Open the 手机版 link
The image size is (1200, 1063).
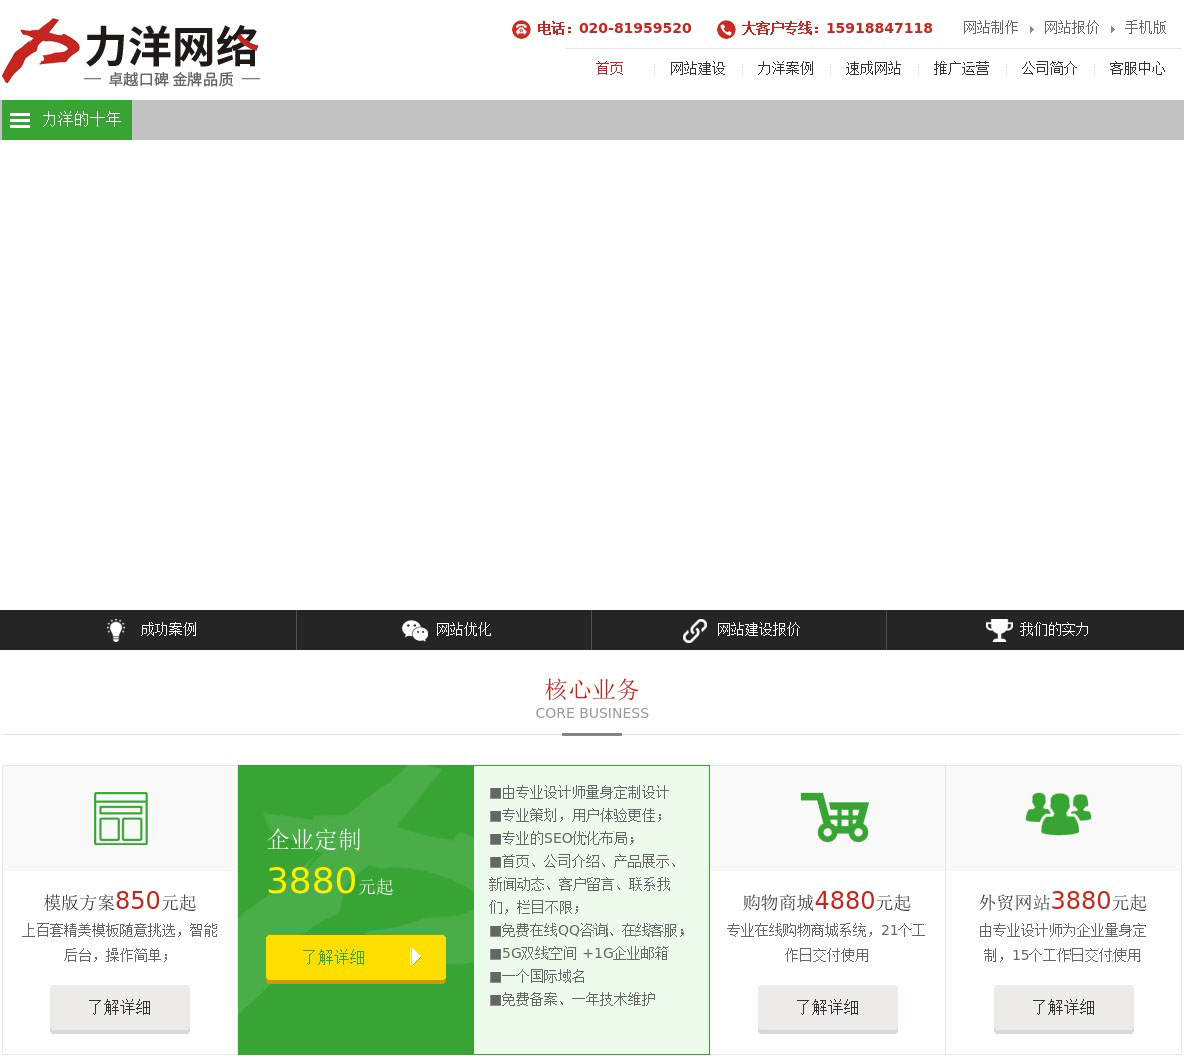coord(1145,28)
